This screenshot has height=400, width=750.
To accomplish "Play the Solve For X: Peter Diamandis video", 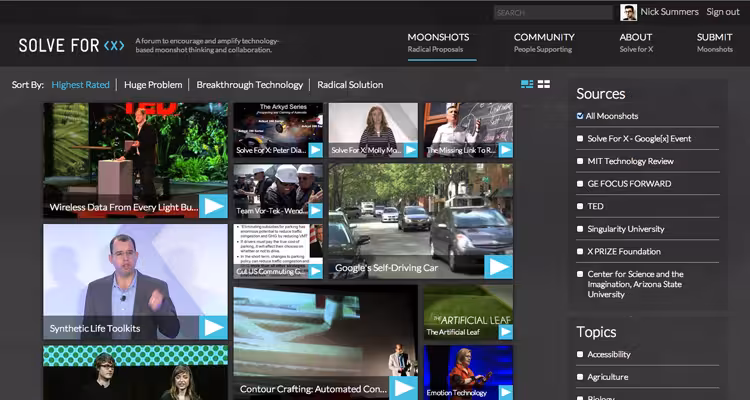I will [316, 150].
